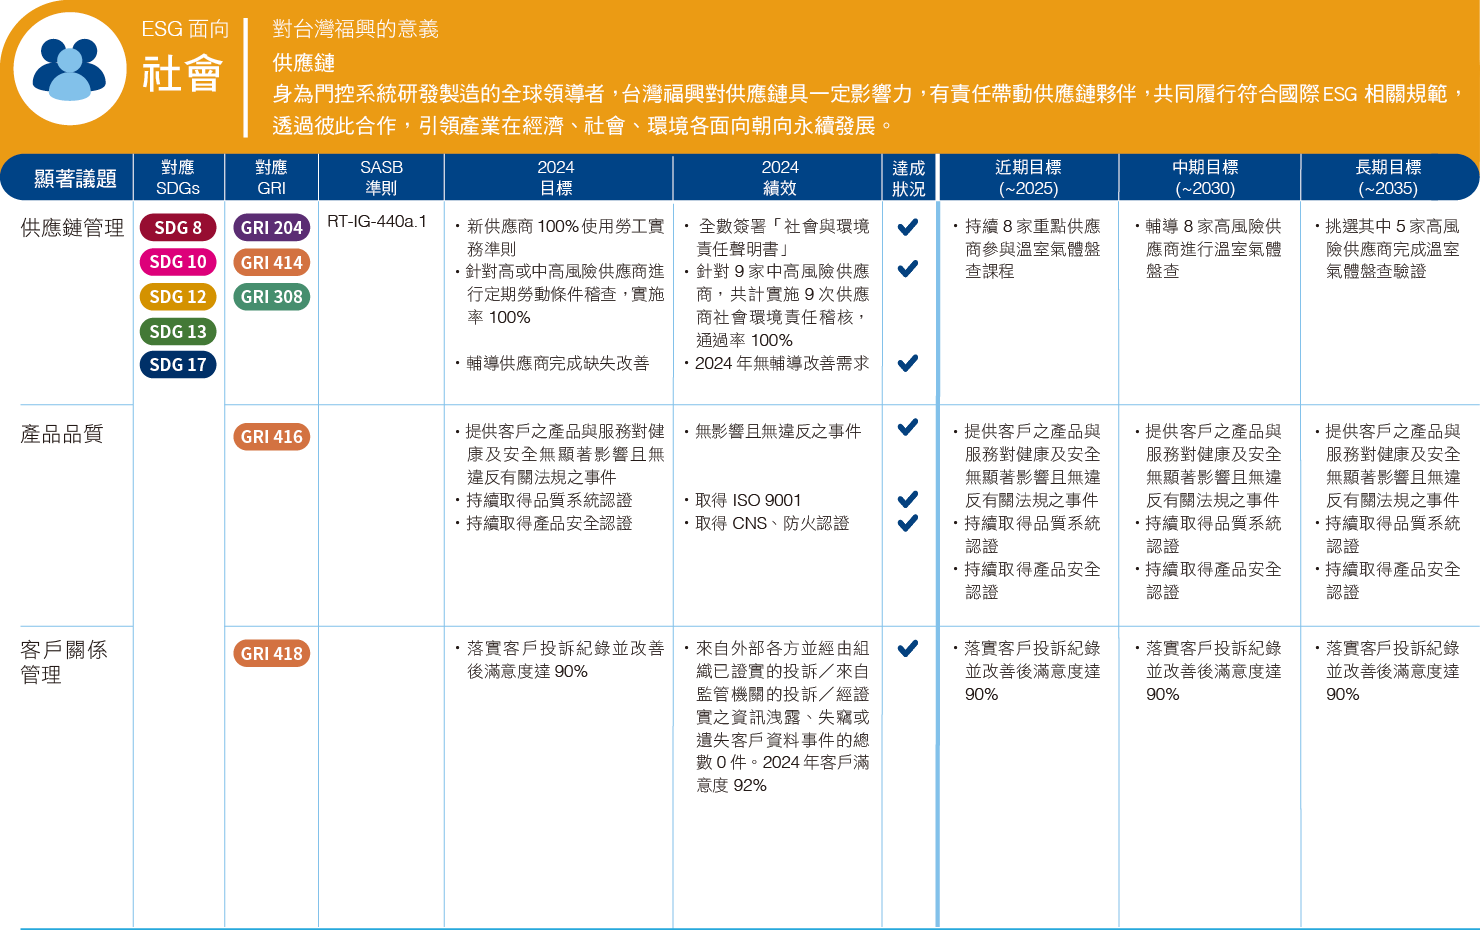The height and width of the screenshot is (930, 1480).
Task: Click 落實客戶投訴紀錄 in 2024 目標 column
Action: (561, 660)
